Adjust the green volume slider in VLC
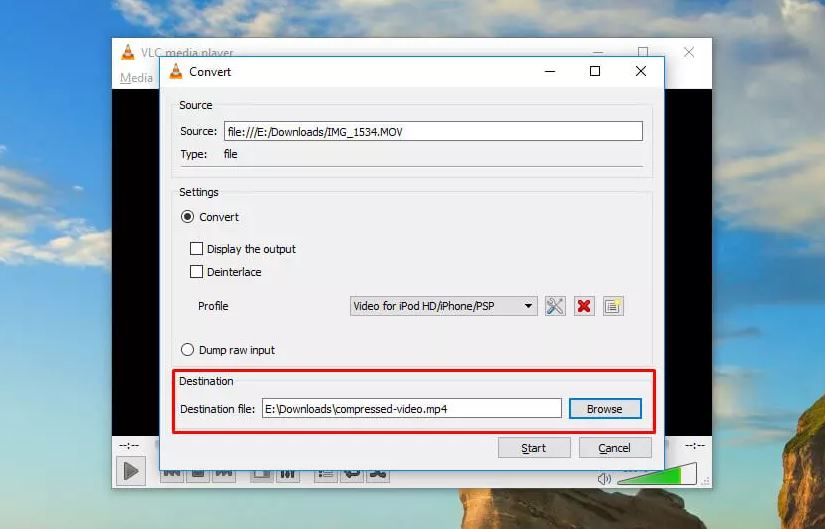825x529 pixels. (x=658, y=474)
